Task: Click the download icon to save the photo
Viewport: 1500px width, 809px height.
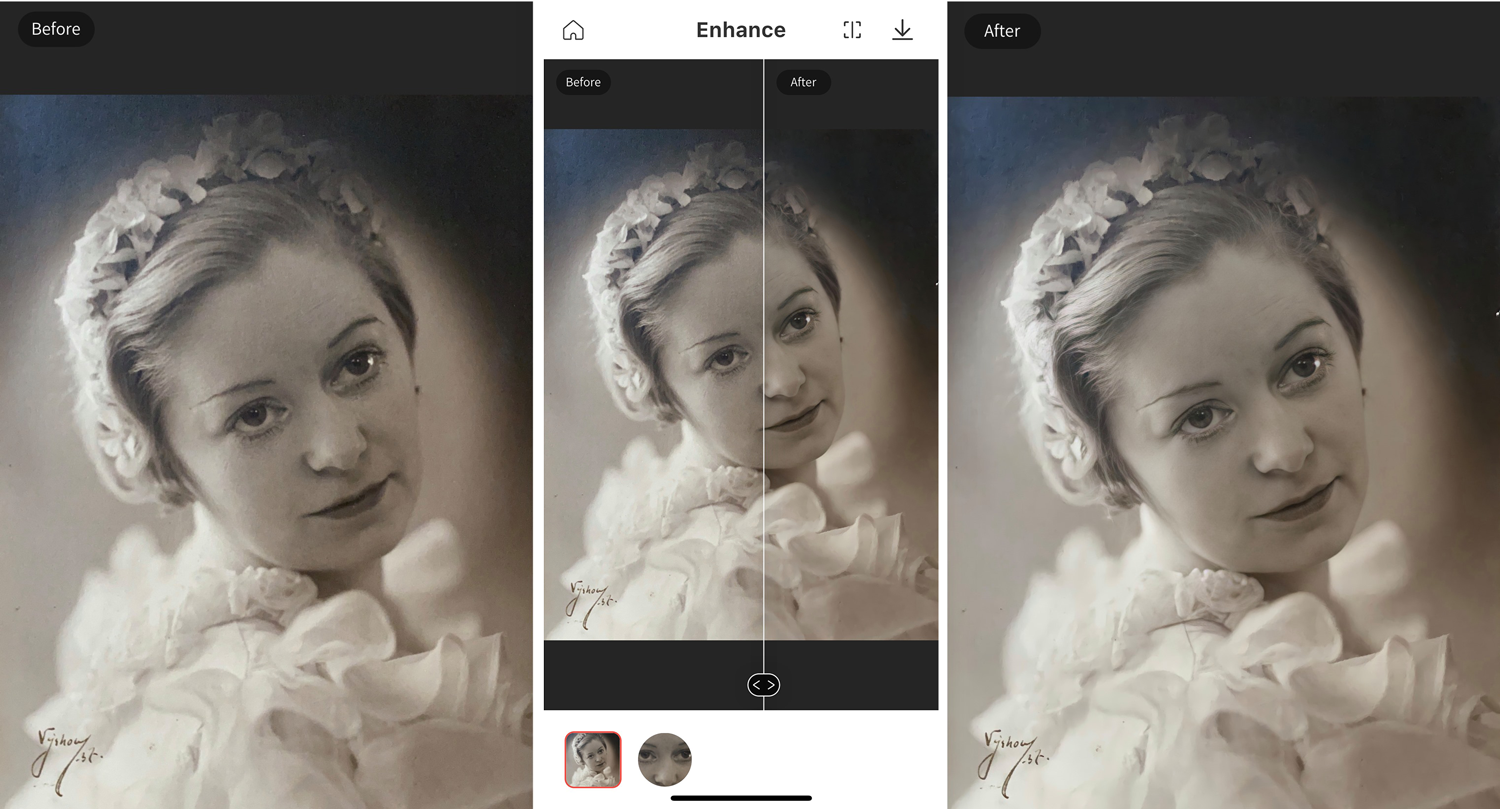Action: (903, 30)
